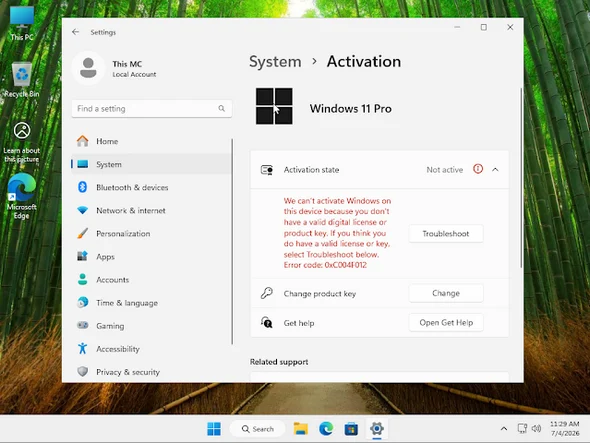Viewport: 590px width, 443px height.
Task: Click the Activation state certificate icon
Action: 267,170
